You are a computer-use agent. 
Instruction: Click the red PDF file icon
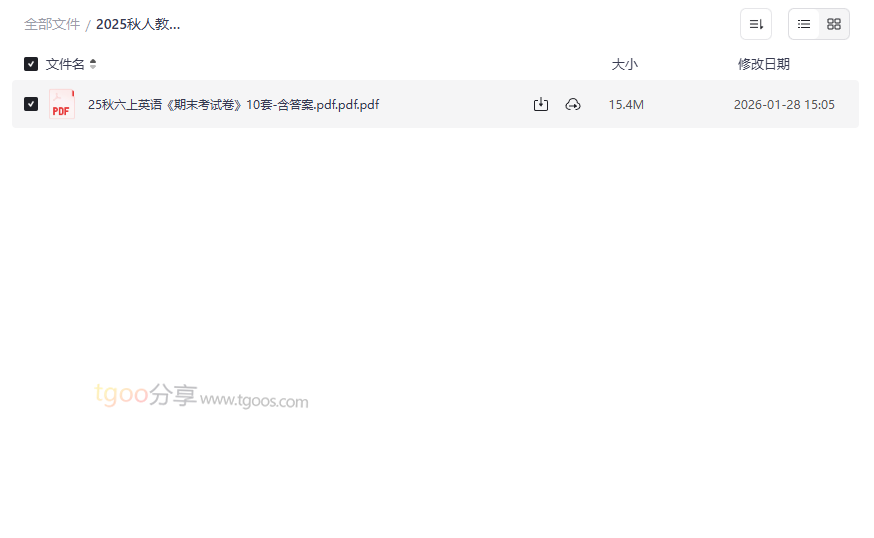pyautogui.click(x=61, y=104)
